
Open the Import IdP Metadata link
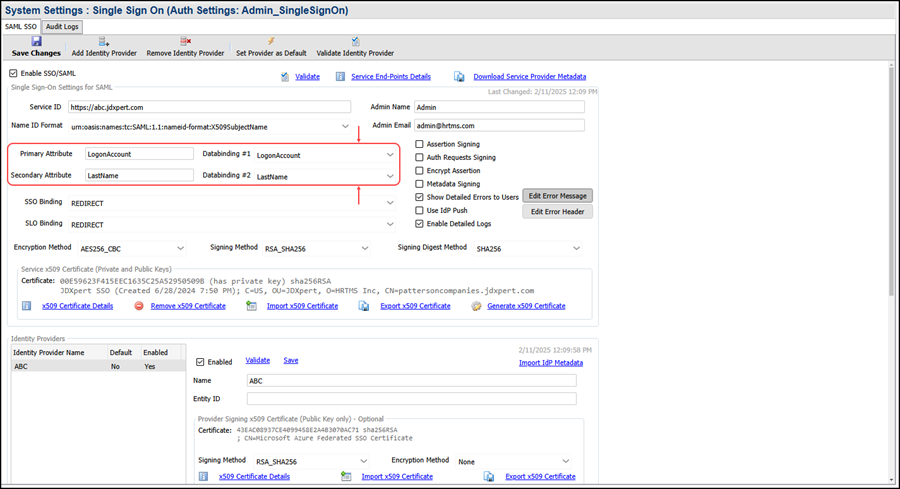(x=547, y=363)
